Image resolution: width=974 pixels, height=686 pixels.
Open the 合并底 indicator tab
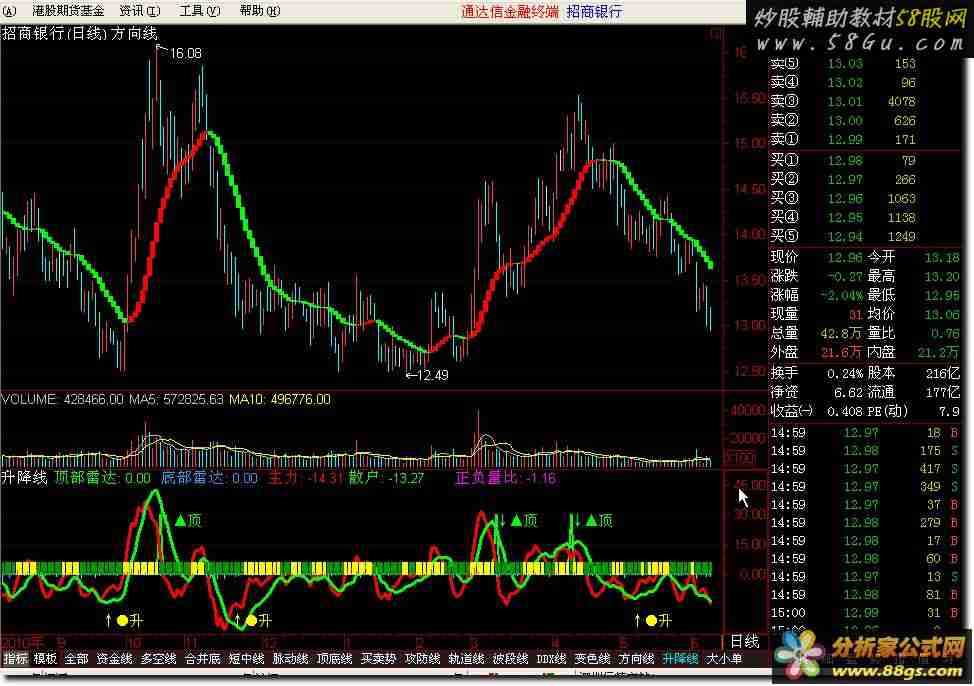click(203, 658)
